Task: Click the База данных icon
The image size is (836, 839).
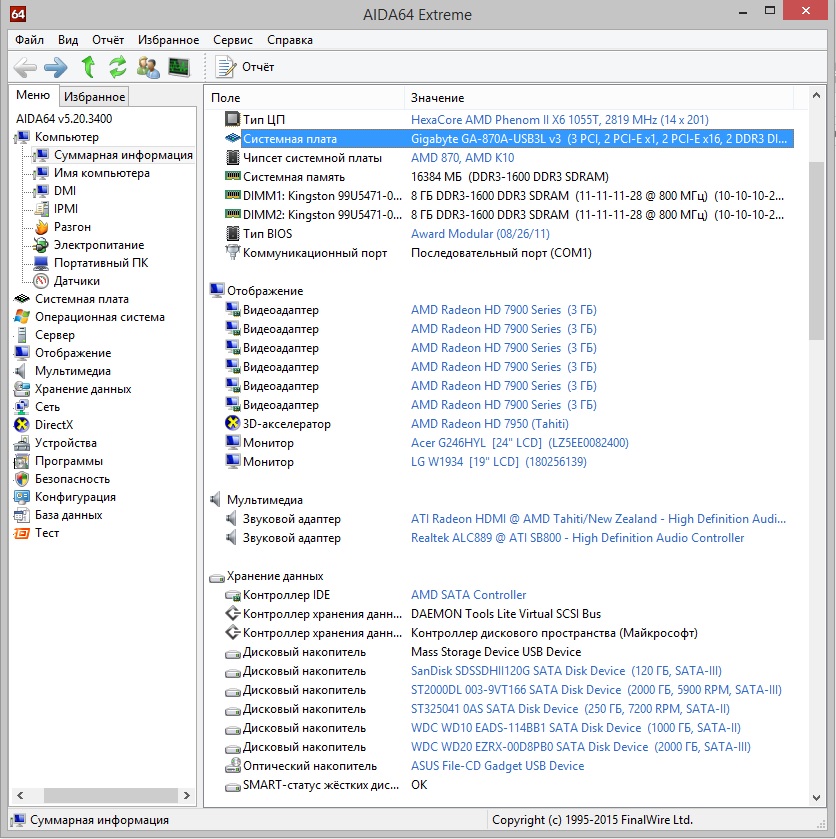Action: point(22,515)
